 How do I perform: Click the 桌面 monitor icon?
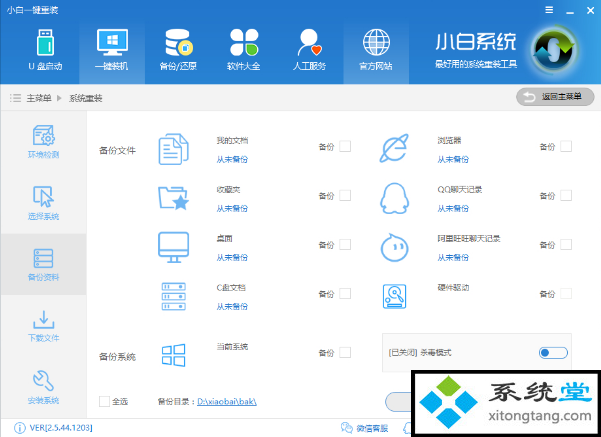(173, 247)
